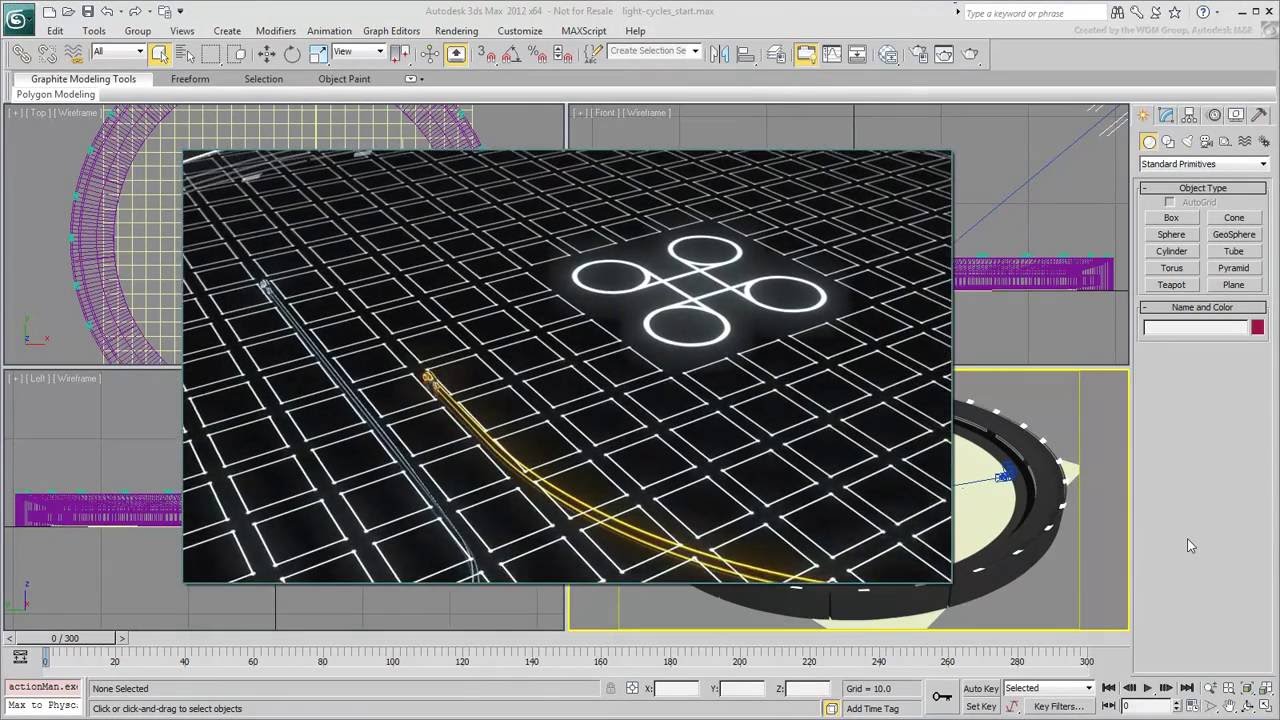Toggle Auto Key animation mode
This screenshot has height=720, width=1280.
point(981,688)
